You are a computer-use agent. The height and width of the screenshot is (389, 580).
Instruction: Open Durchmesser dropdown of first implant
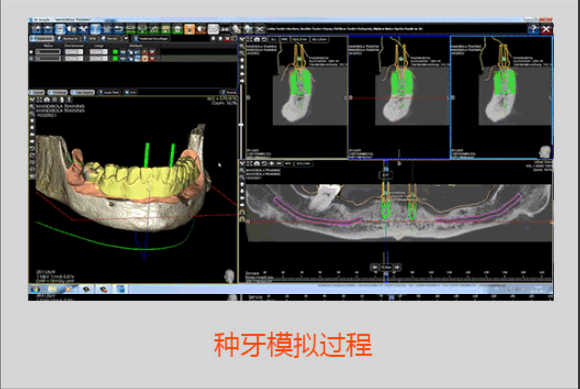pos(74,52)
